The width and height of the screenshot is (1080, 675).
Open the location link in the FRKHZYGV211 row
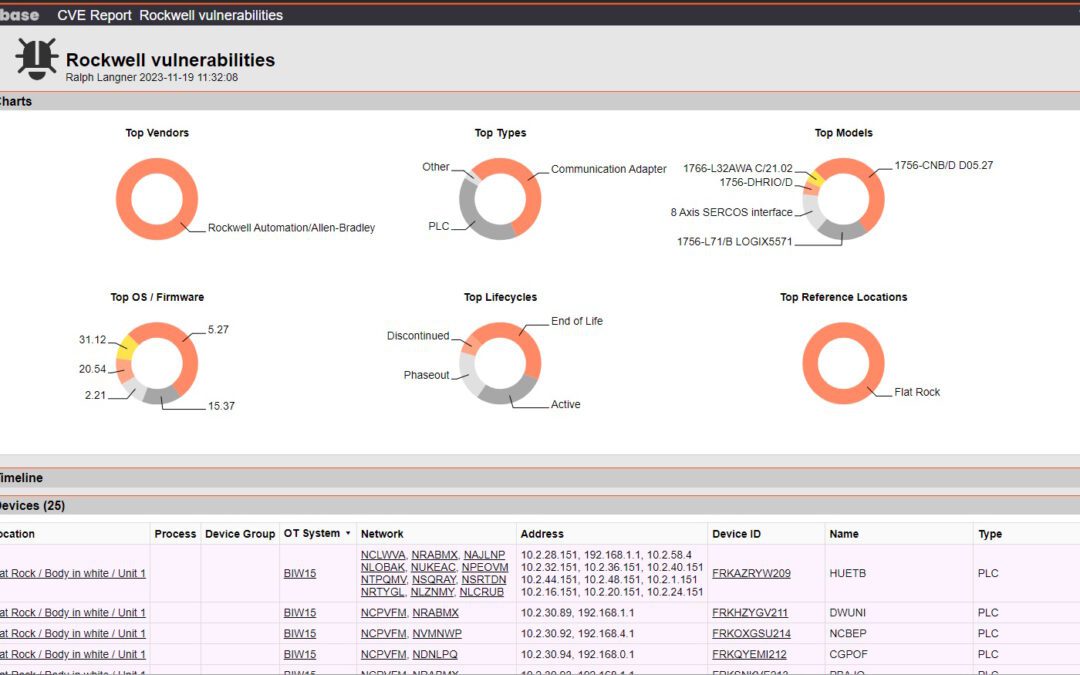click(x=73, y=612)
